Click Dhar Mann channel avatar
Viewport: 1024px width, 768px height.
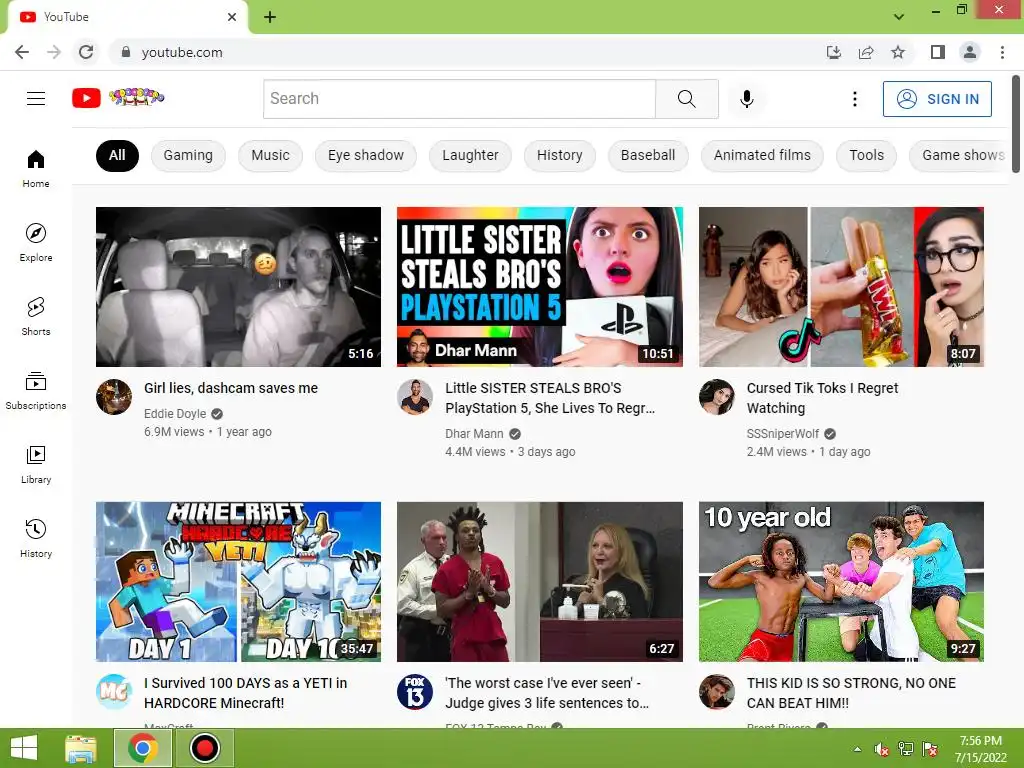tap(415, 396)
